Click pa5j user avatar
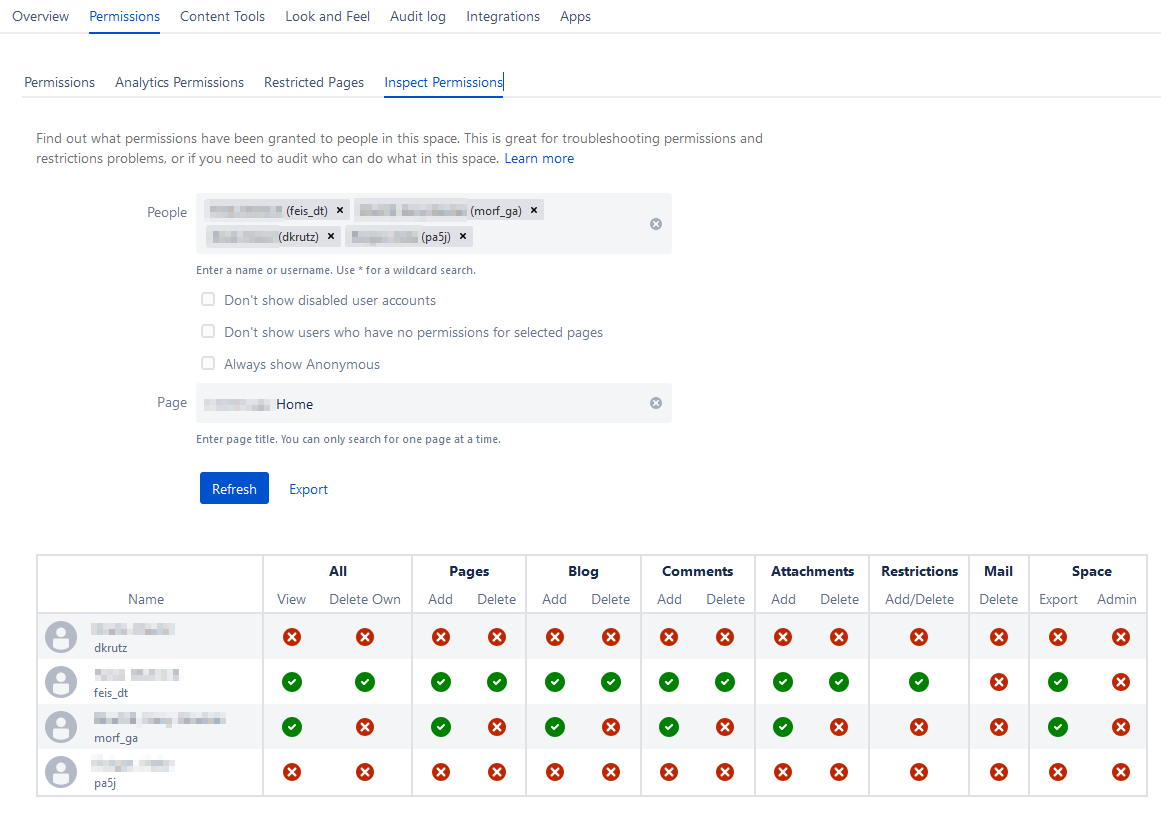 pos(61,772)
